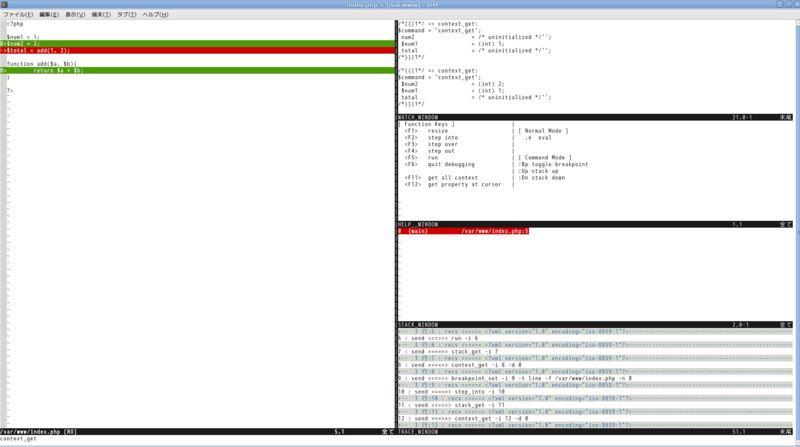Click the STACK_WINDOW status bar

coord(595,325)
